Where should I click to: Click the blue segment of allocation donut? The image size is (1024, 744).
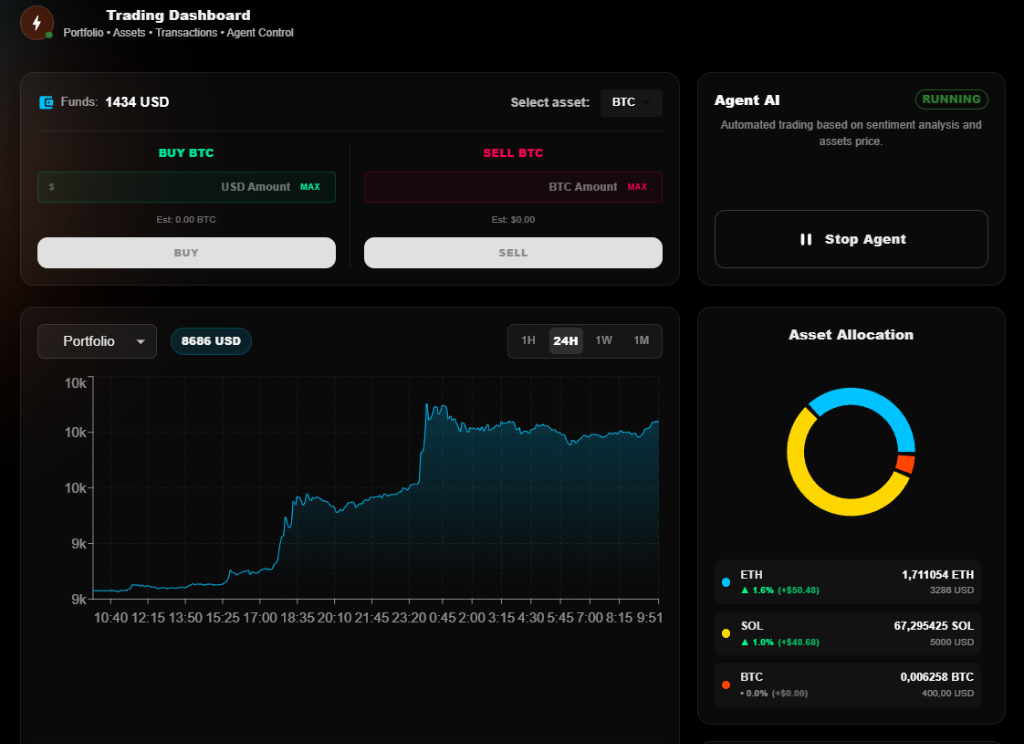pyautogui.click(x=876, y=405)
